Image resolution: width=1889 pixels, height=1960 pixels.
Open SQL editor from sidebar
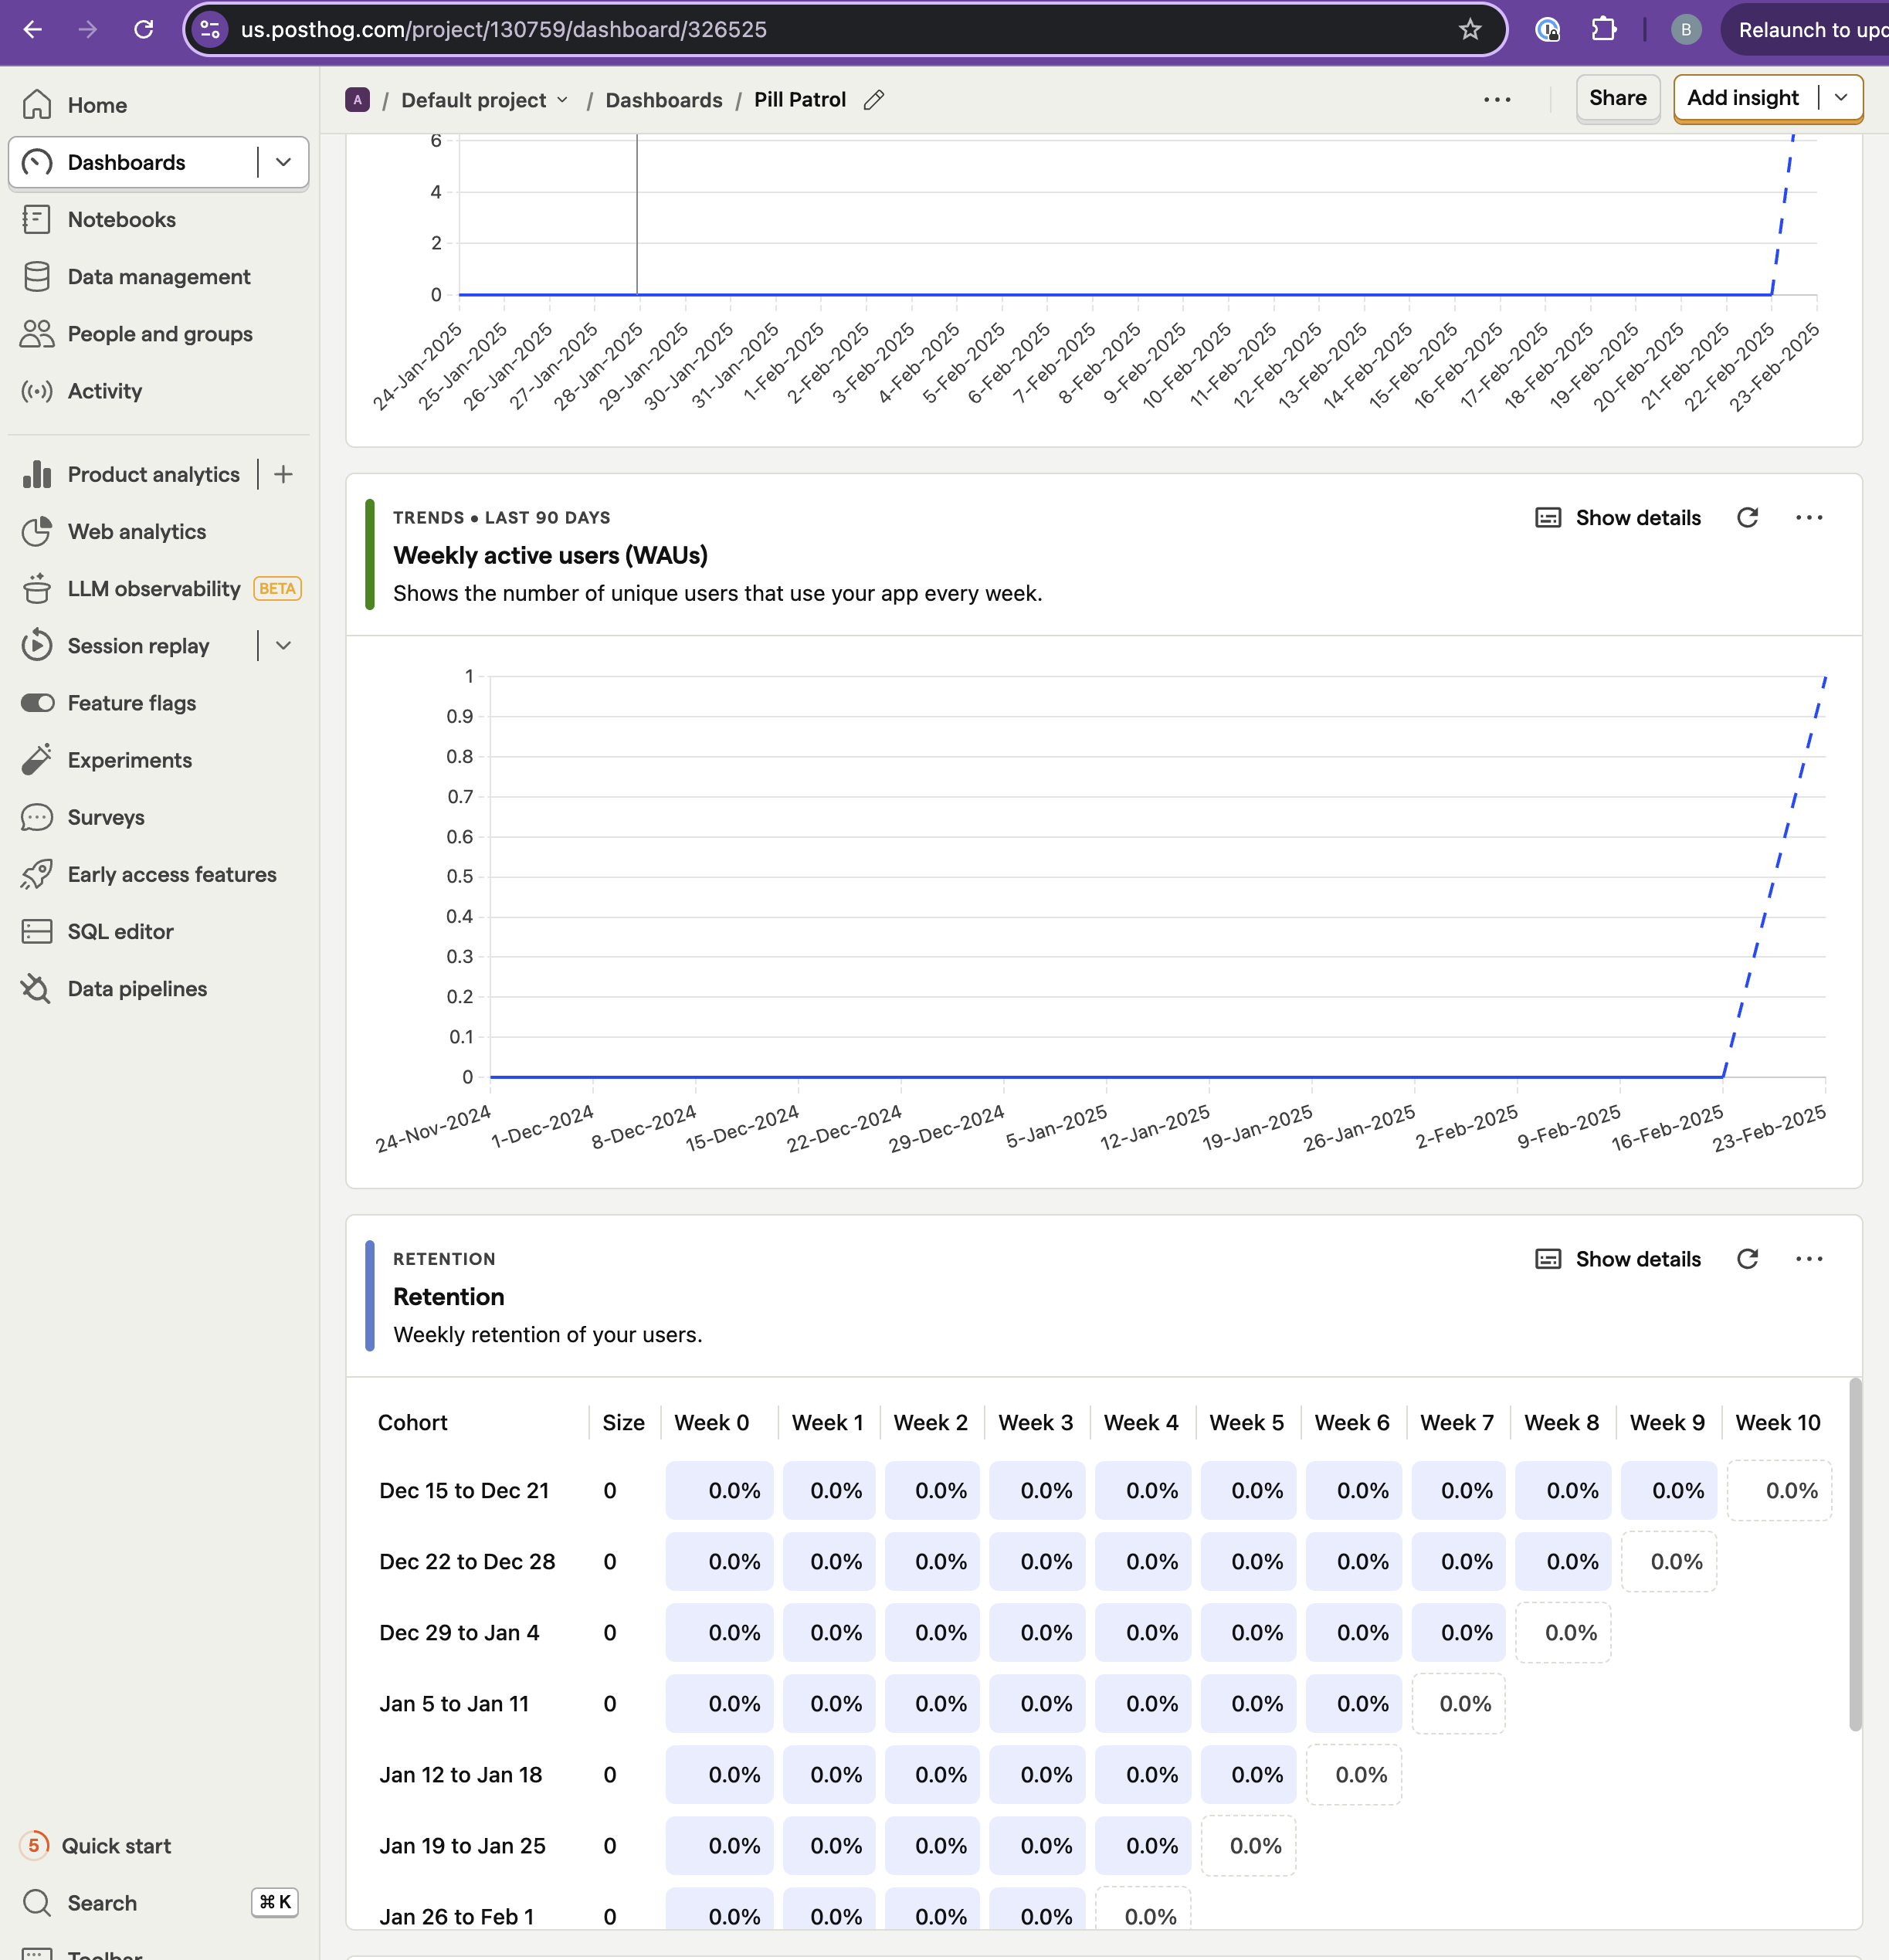pos(120,932)
